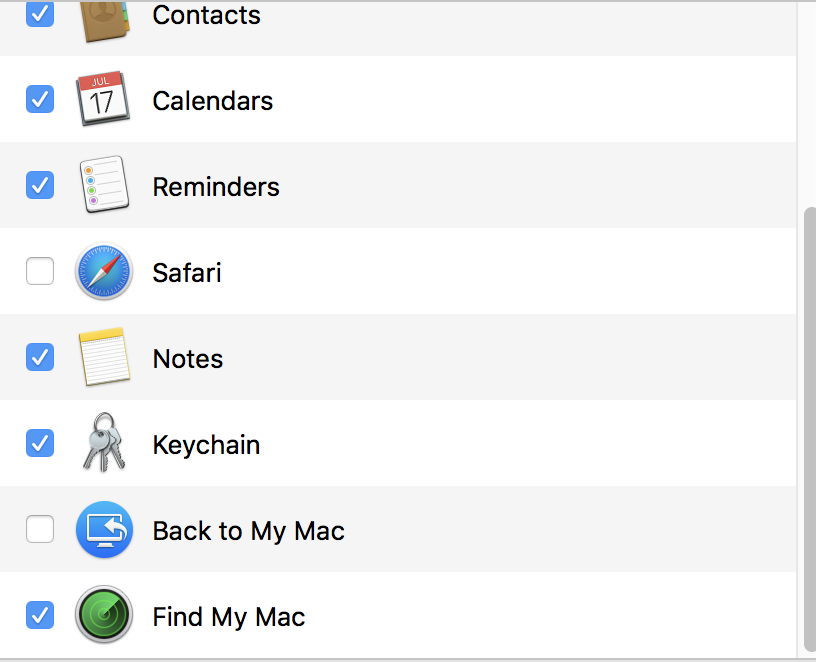The image size is (816, 662).
Task: Select the Back to My Mac label
Action: tap(248, 531)
